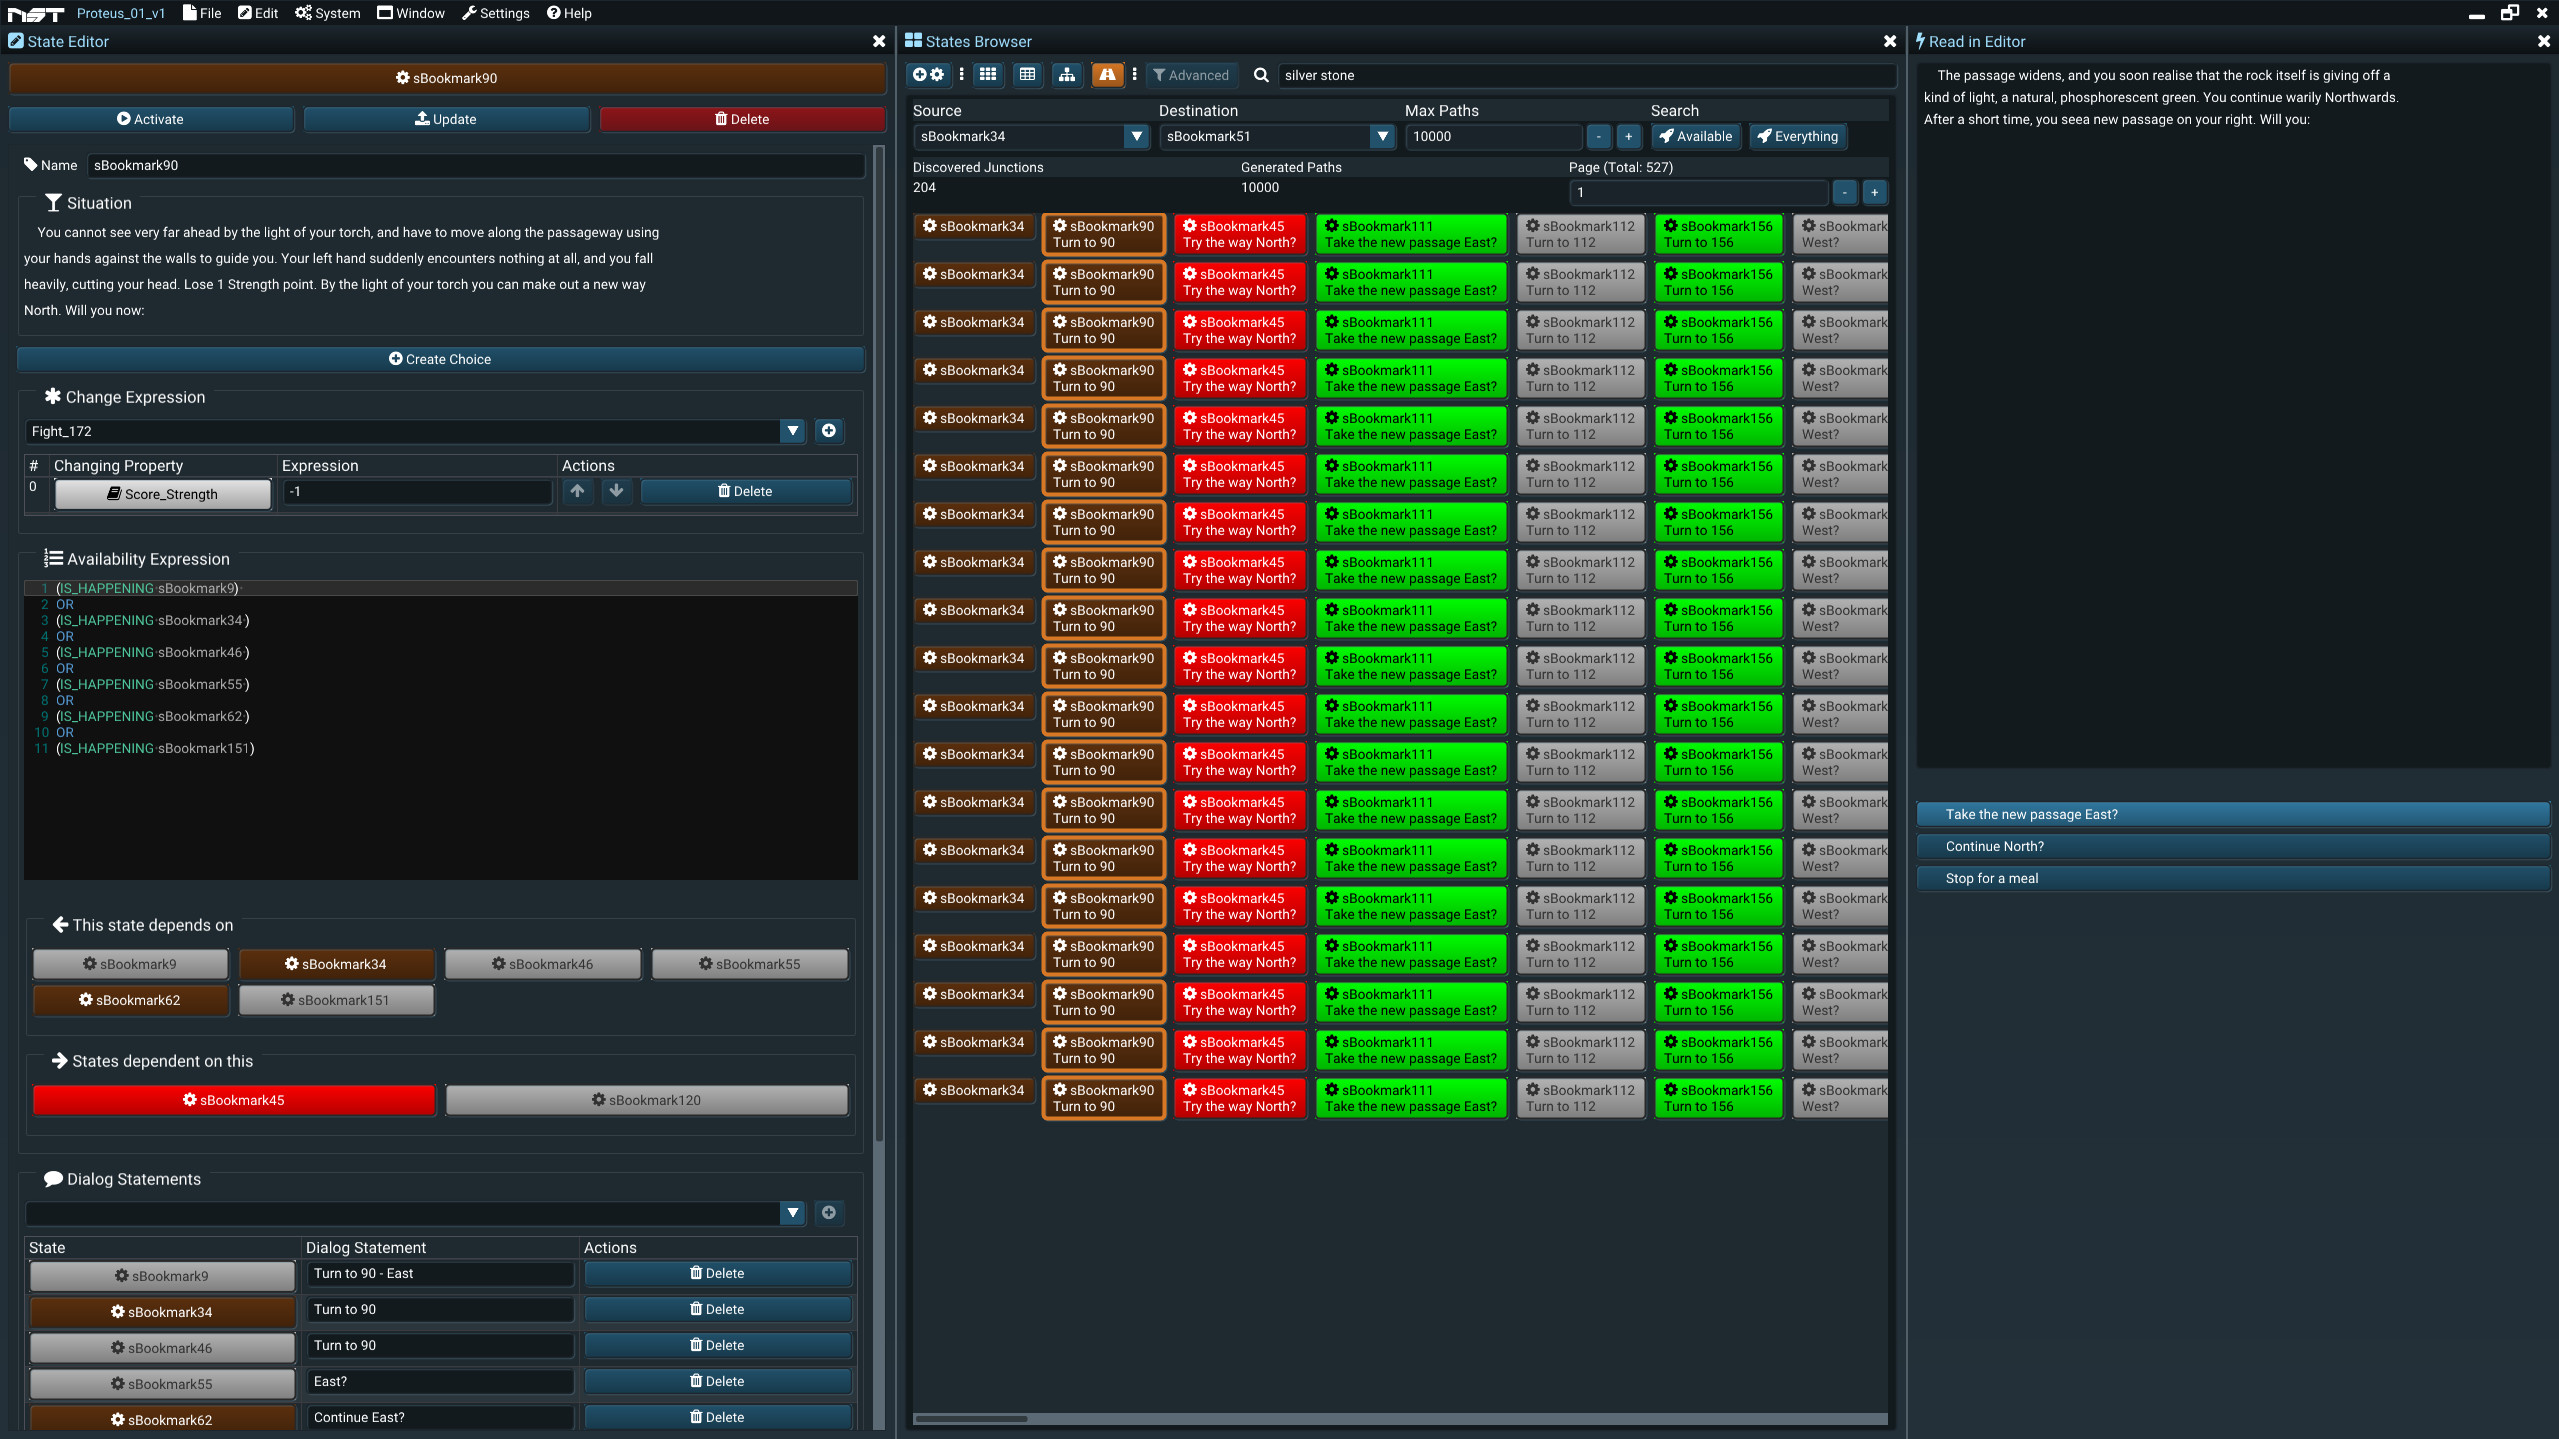This screenshot has height=1439, width=2559.
Task: Move the Score_Strength expression up
Action: (577, 491)
